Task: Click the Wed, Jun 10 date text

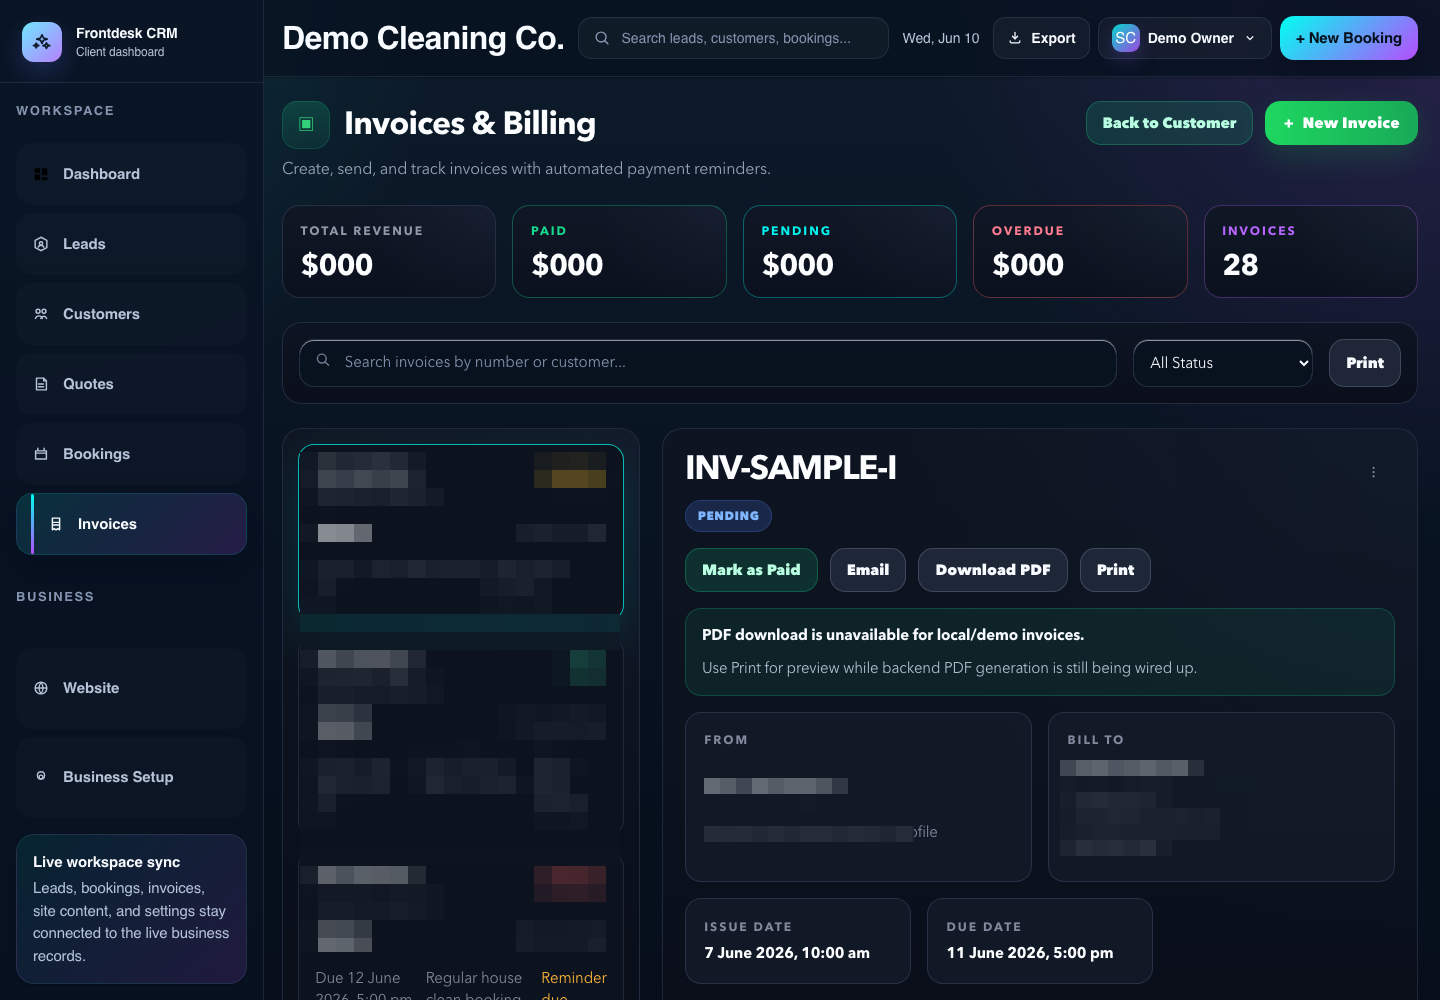Action: tap(941, 38)
